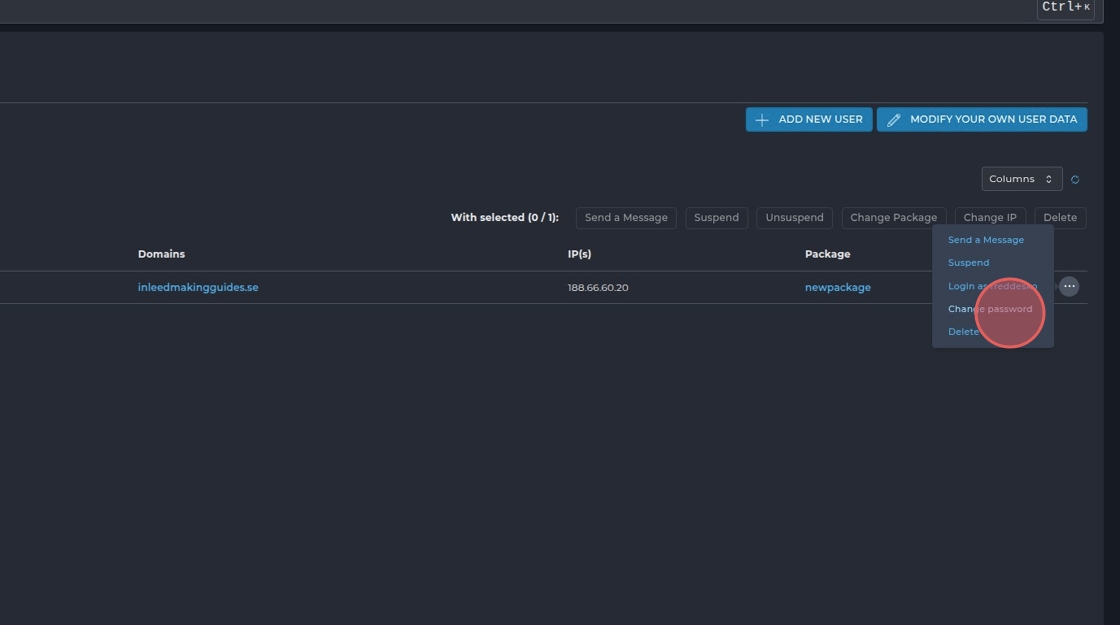Pick Suspend from the row actions menu
The image size is (1120, 625).
(968, 263)
